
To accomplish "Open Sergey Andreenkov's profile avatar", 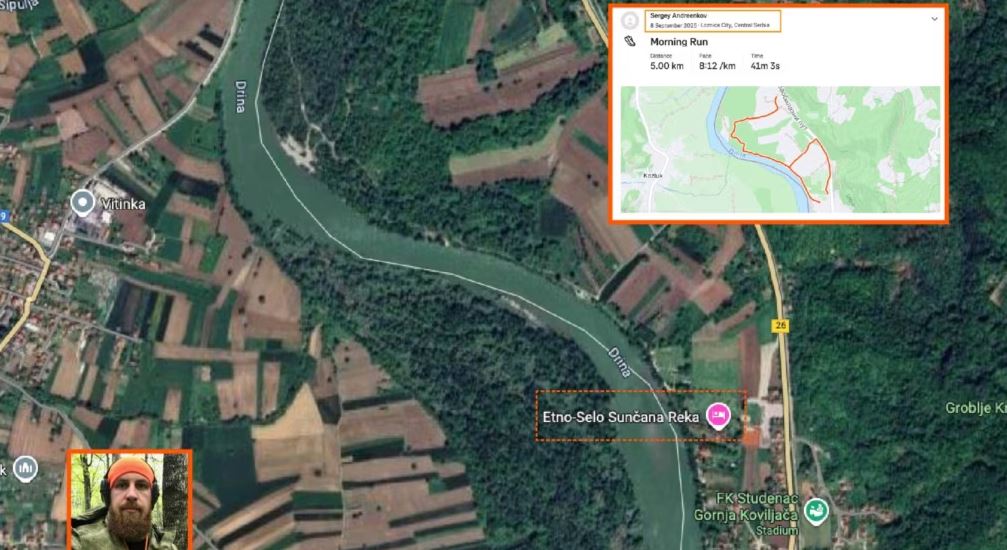I will click(630, 20).
